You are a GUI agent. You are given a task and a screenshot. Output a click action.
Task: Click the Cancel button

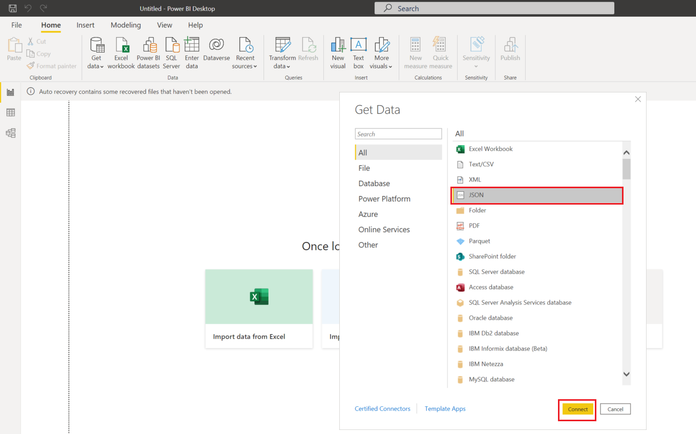coord(615,409)
